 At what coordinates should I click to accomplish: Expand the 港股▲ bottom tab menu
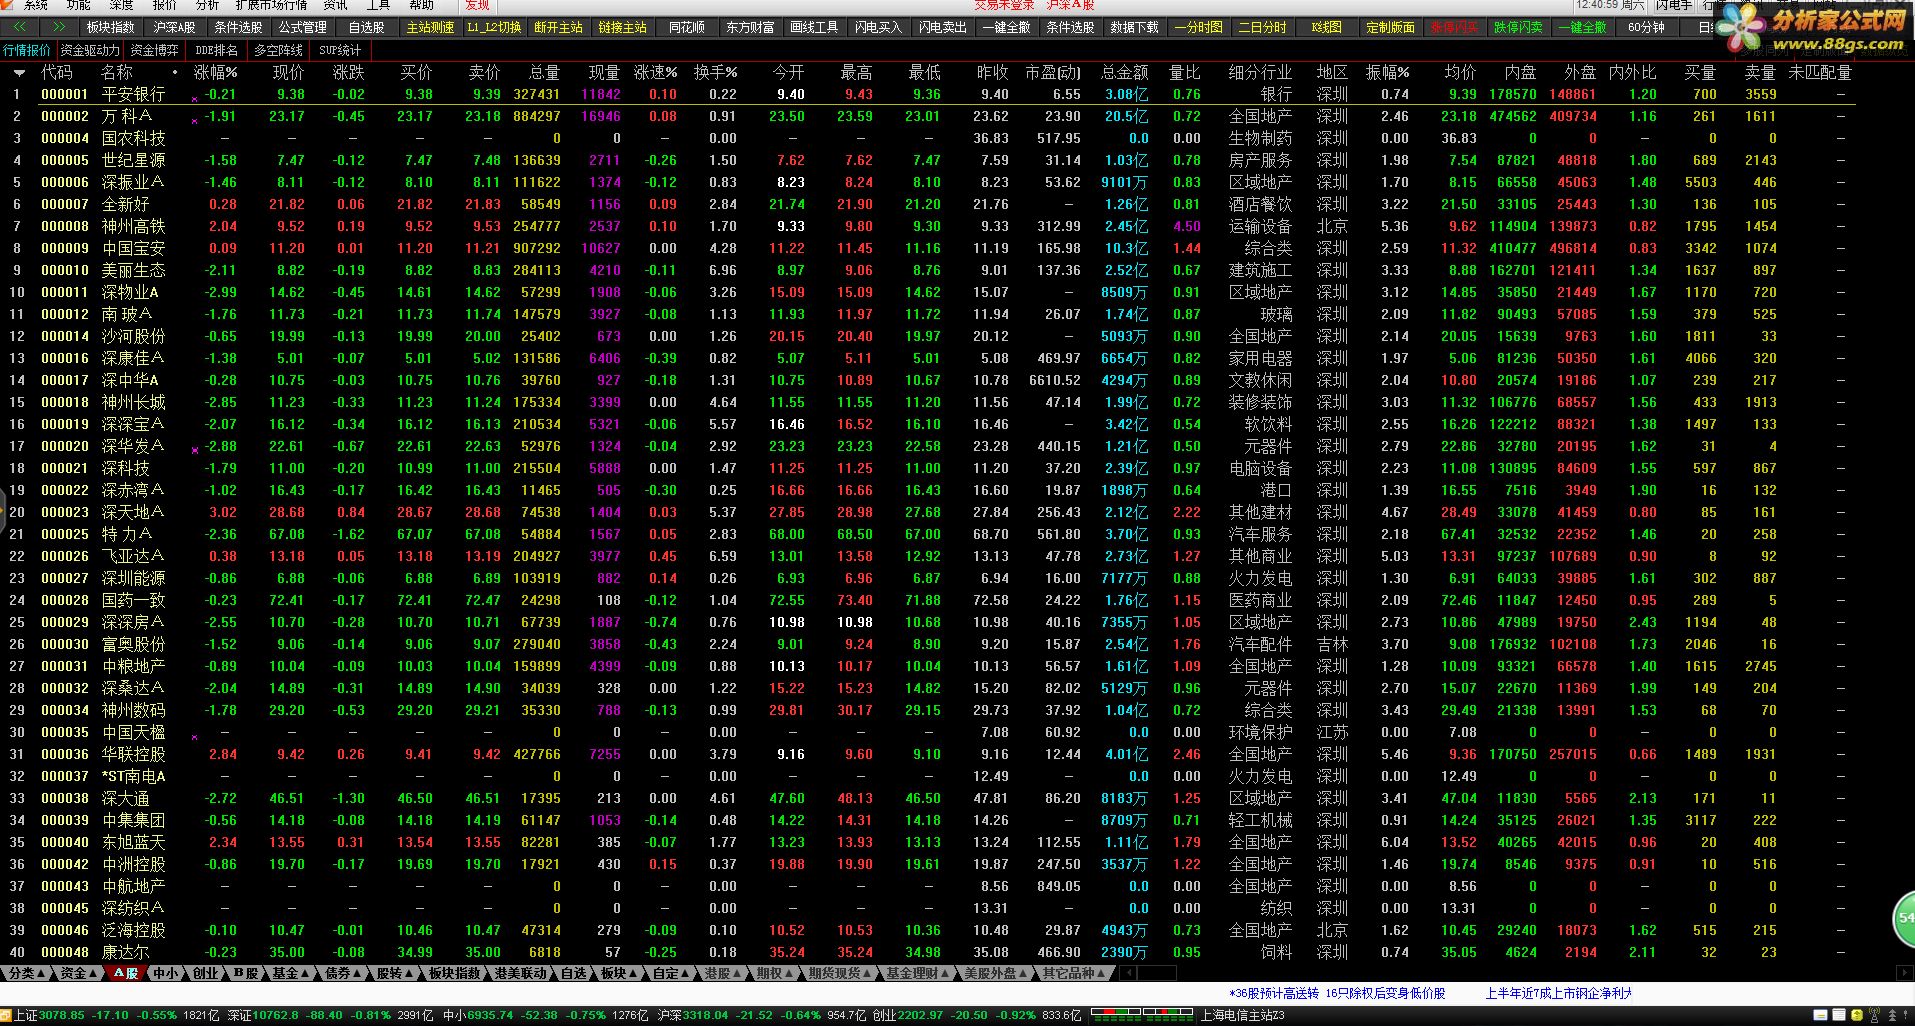coord(722,973)
